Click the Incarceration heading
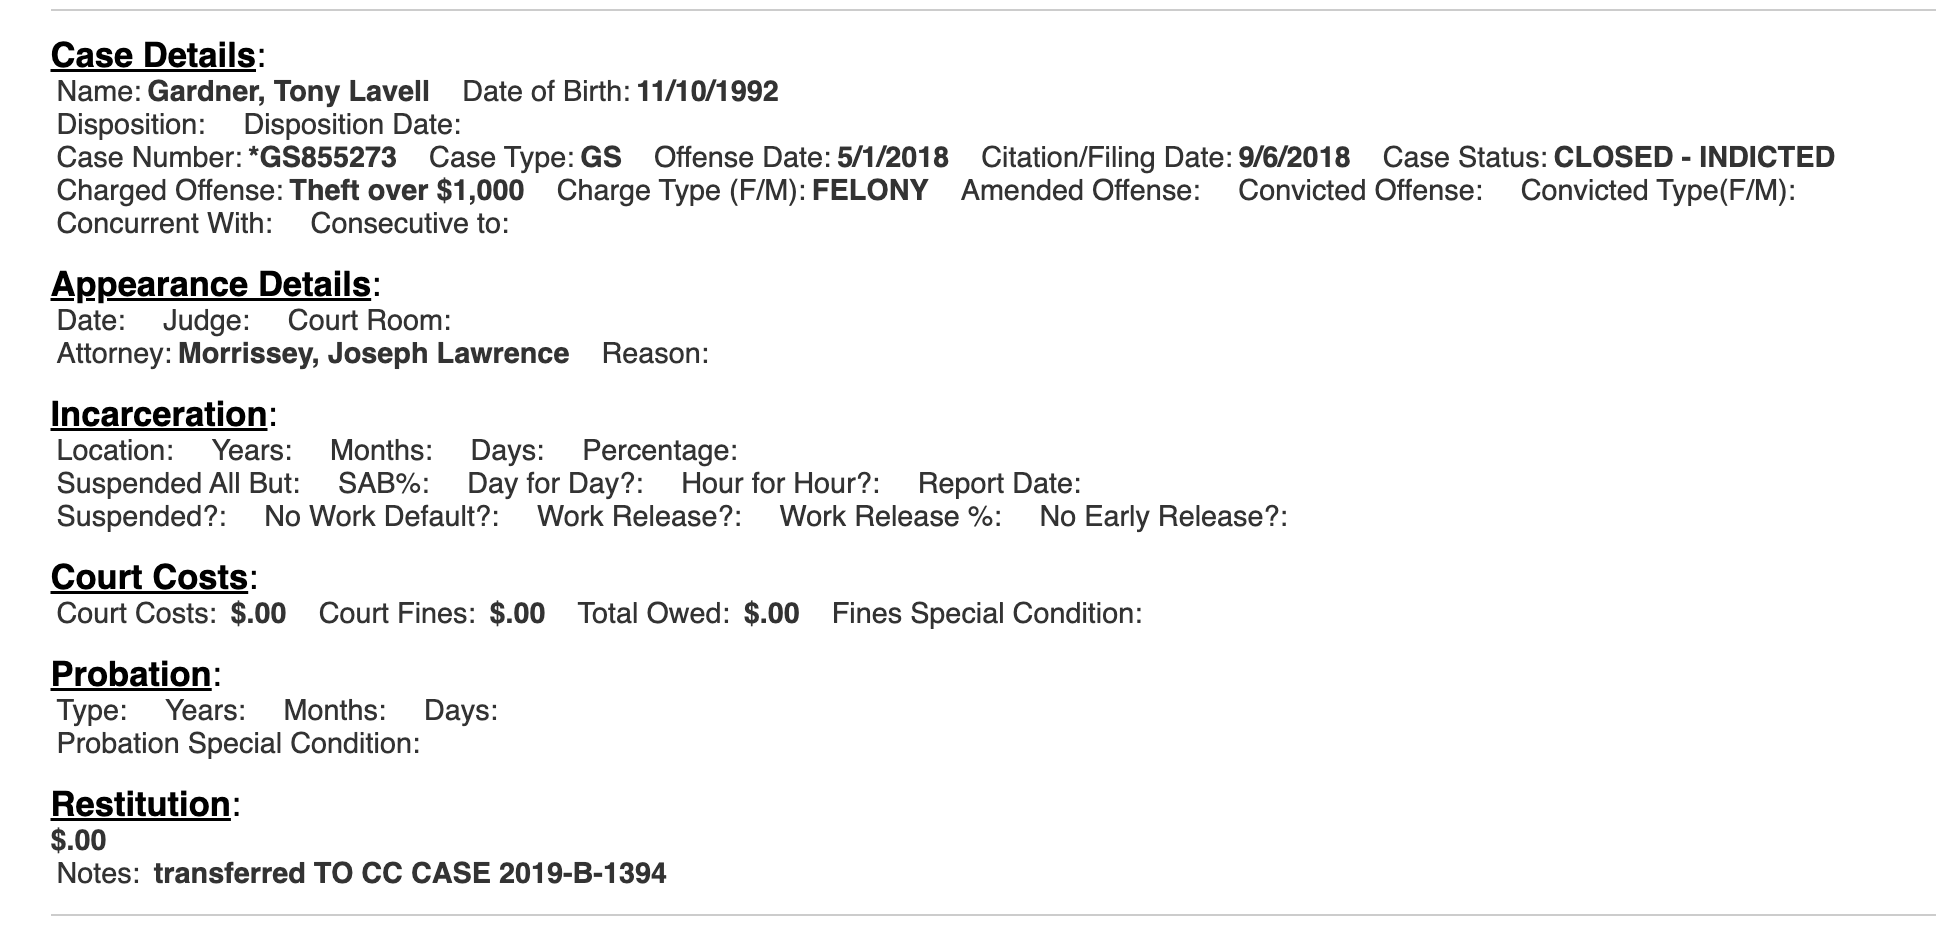 (x=159, y=415)
